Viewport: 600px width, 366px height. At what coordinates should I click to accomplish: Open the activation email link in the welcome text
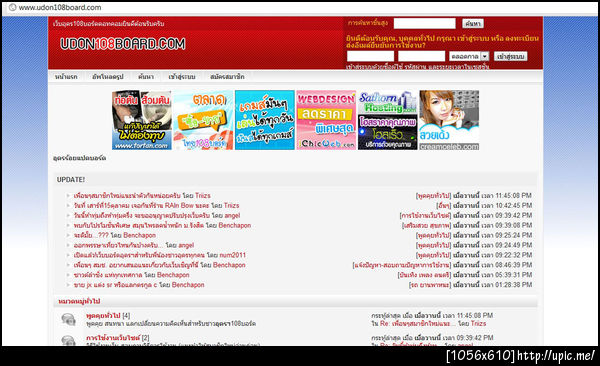pos(385,45)
